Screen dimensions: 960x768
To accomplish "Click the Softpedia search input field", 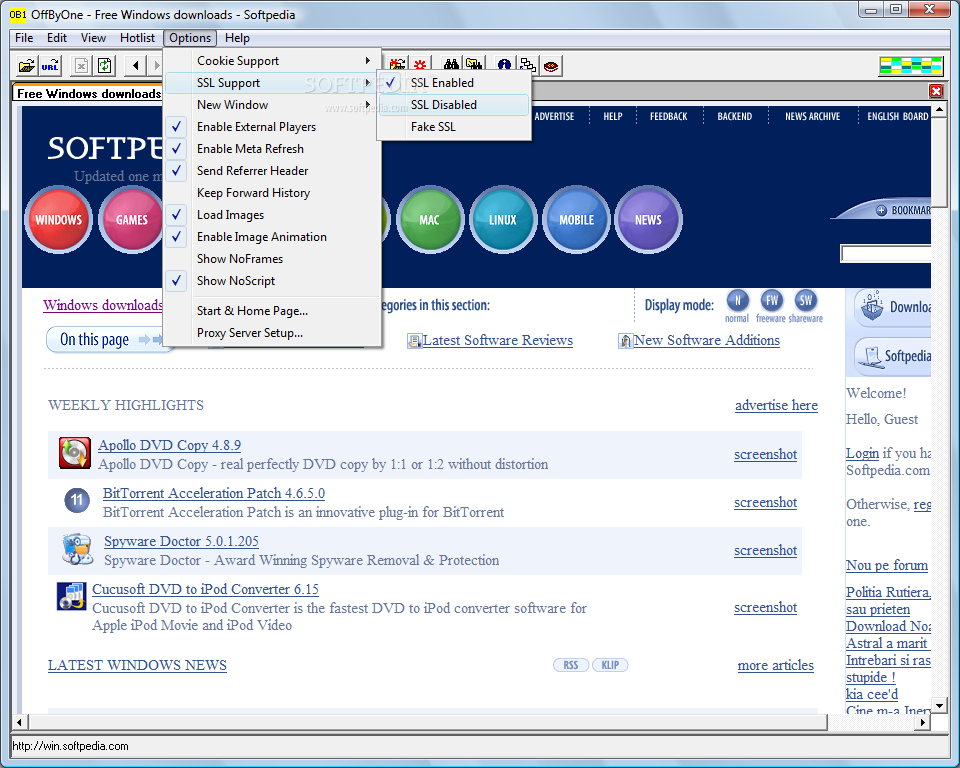I will (x=886, y=254).
